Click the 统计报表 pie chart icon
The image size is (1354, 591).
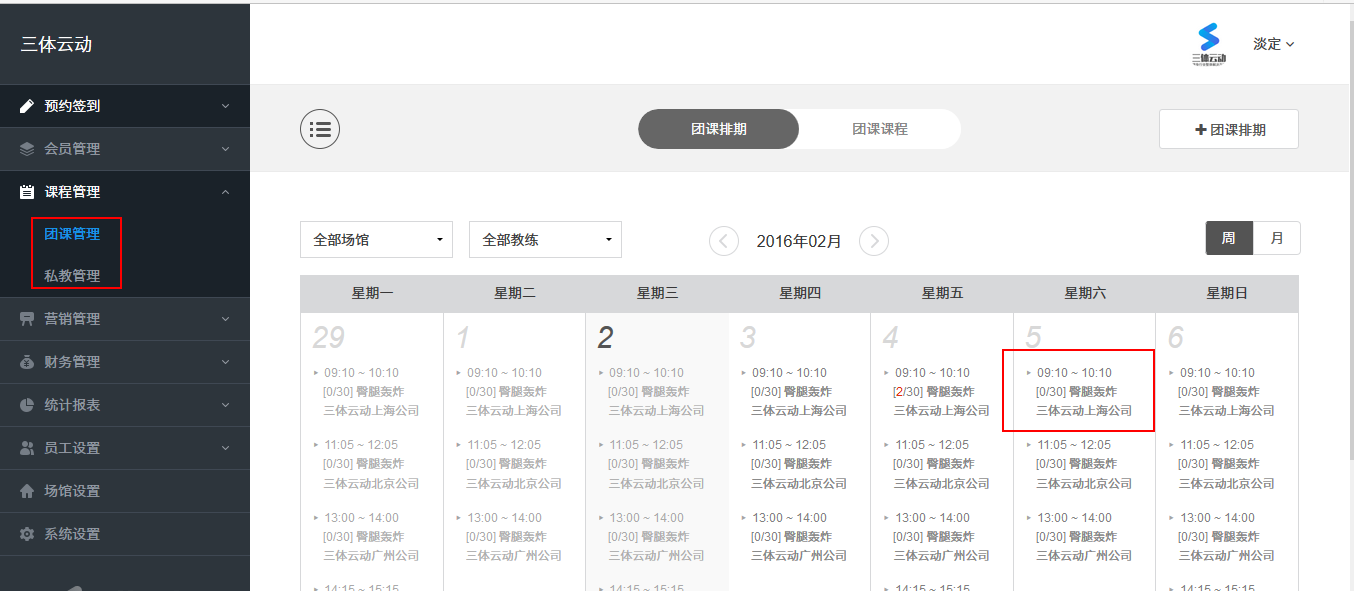click(x=27, y=405)
